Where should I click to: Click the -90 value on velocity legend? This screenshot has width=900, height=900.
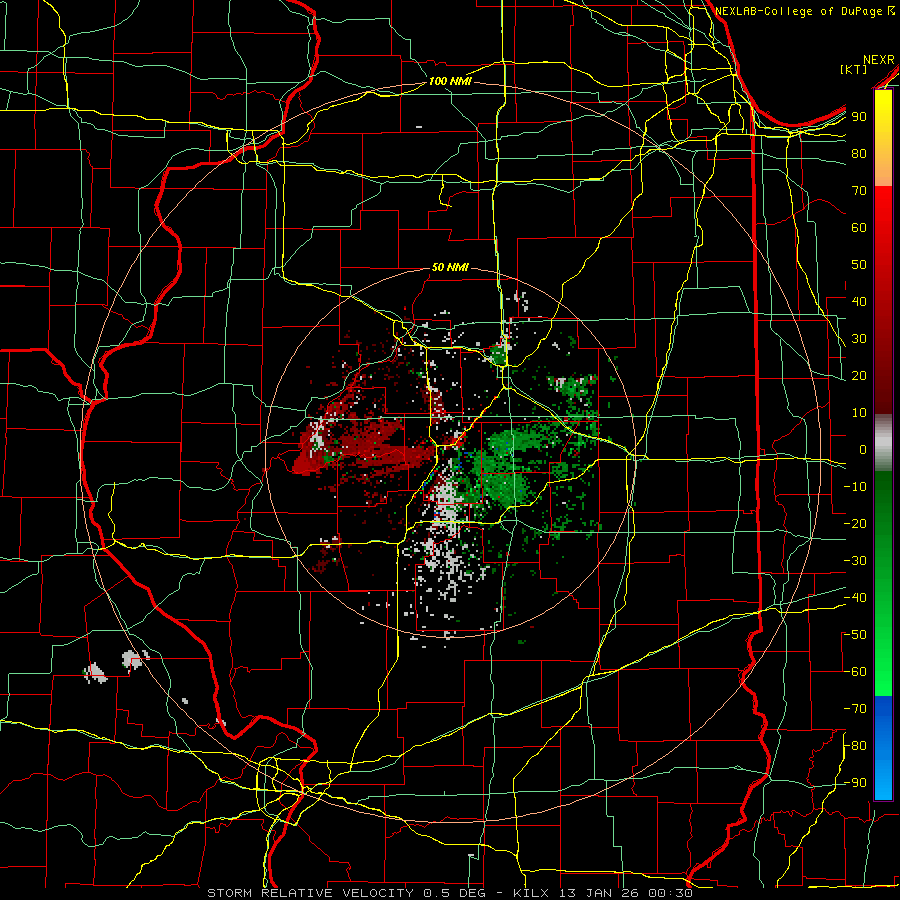[855, 783]
